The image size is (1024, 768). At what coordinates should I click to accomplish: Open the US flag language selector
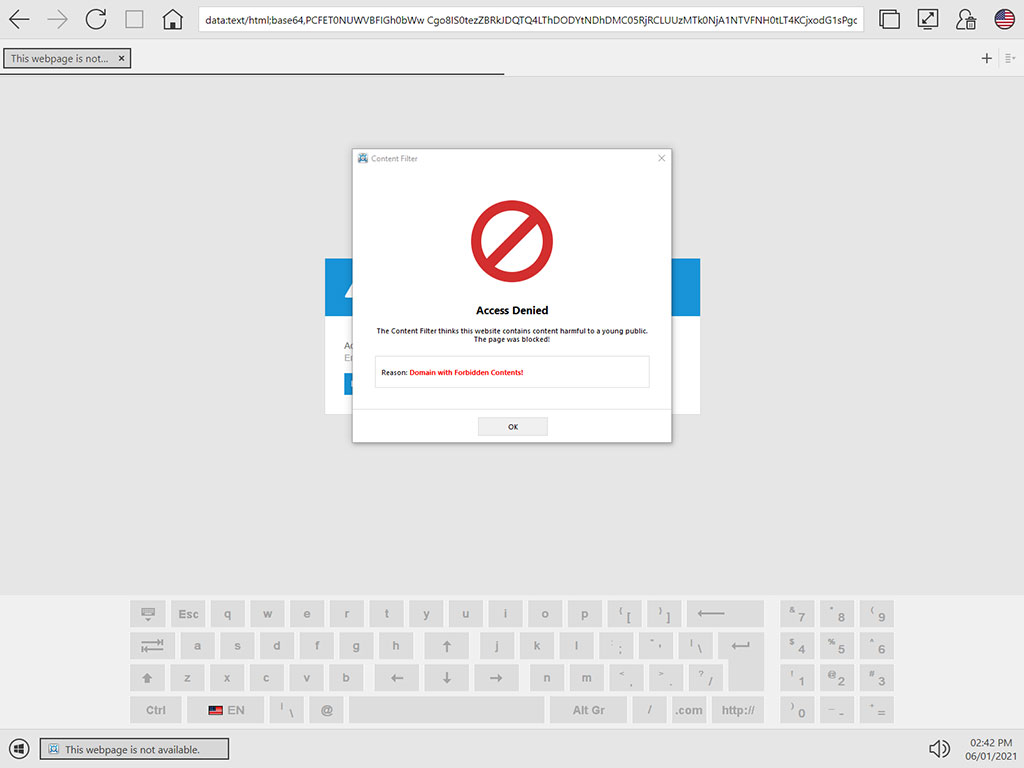(1004, 19)
